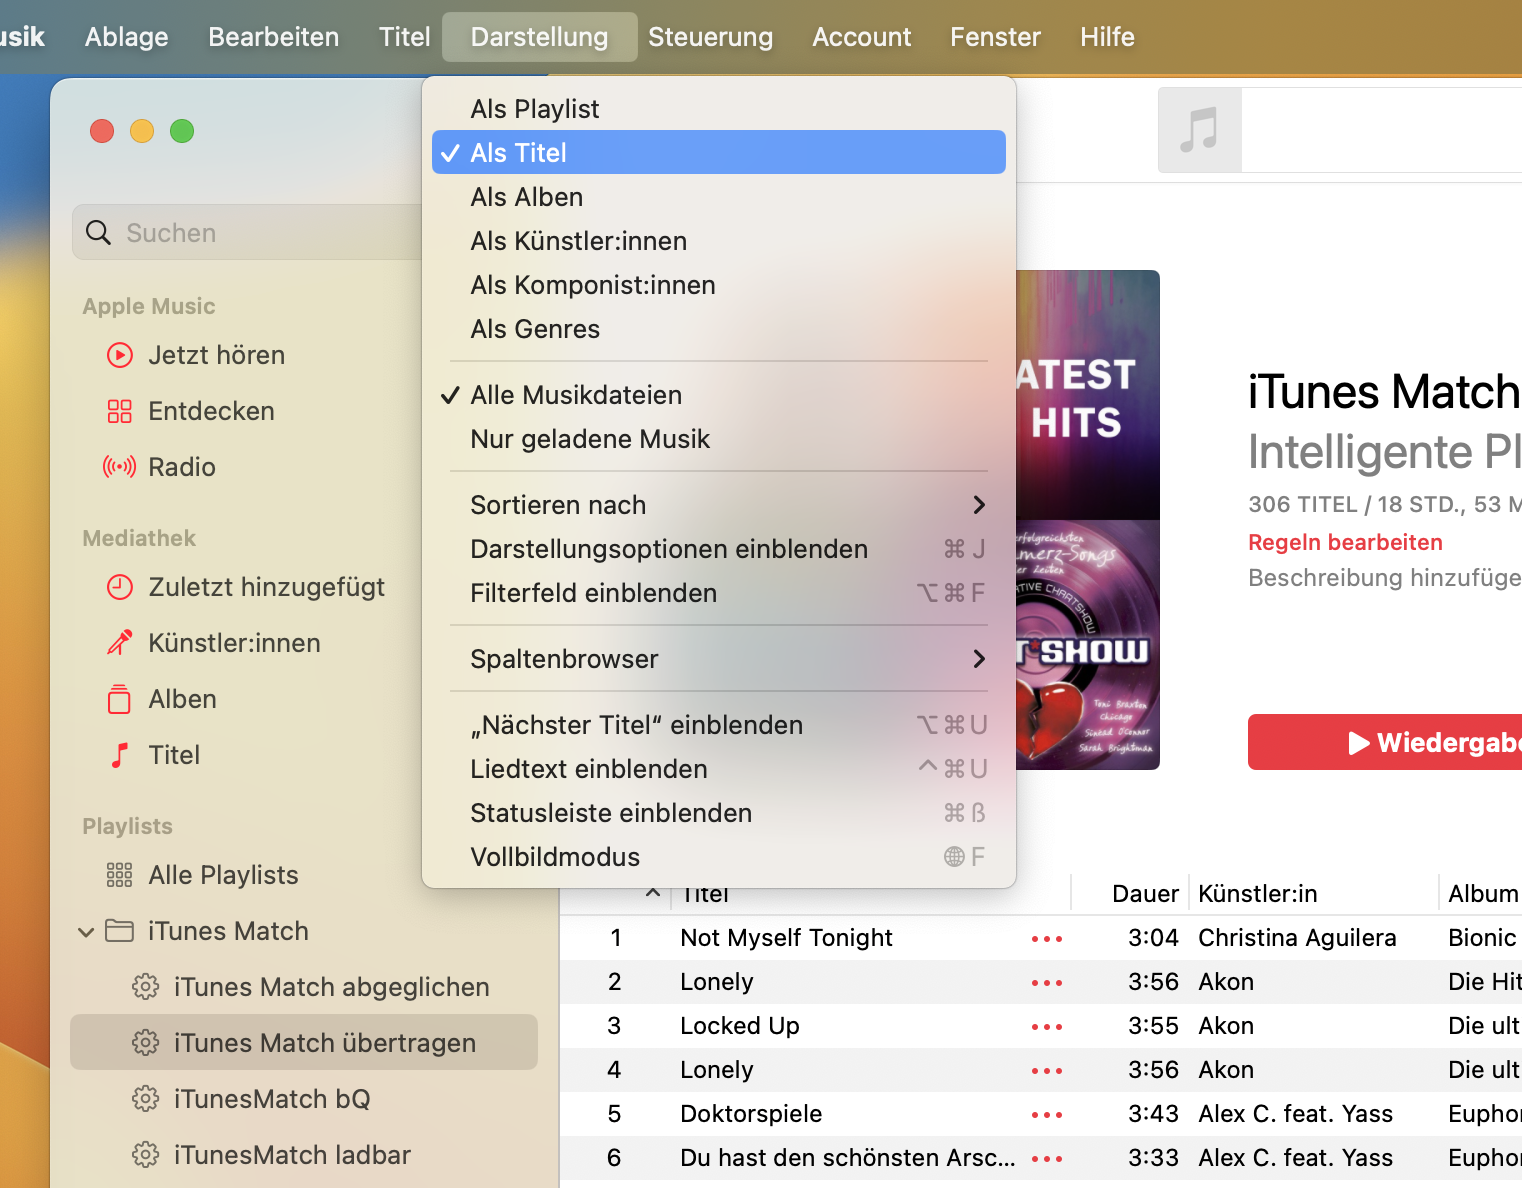The width and height of the screenshot is (1522, 1188).
Task: Select iTunes Match abgeglichen playlist
Action: 304,987
